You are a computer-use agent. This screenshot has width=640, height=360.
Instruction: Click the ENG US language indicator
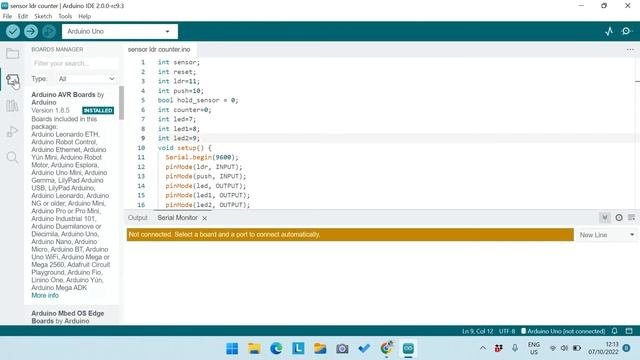click(x=534, y=348)
